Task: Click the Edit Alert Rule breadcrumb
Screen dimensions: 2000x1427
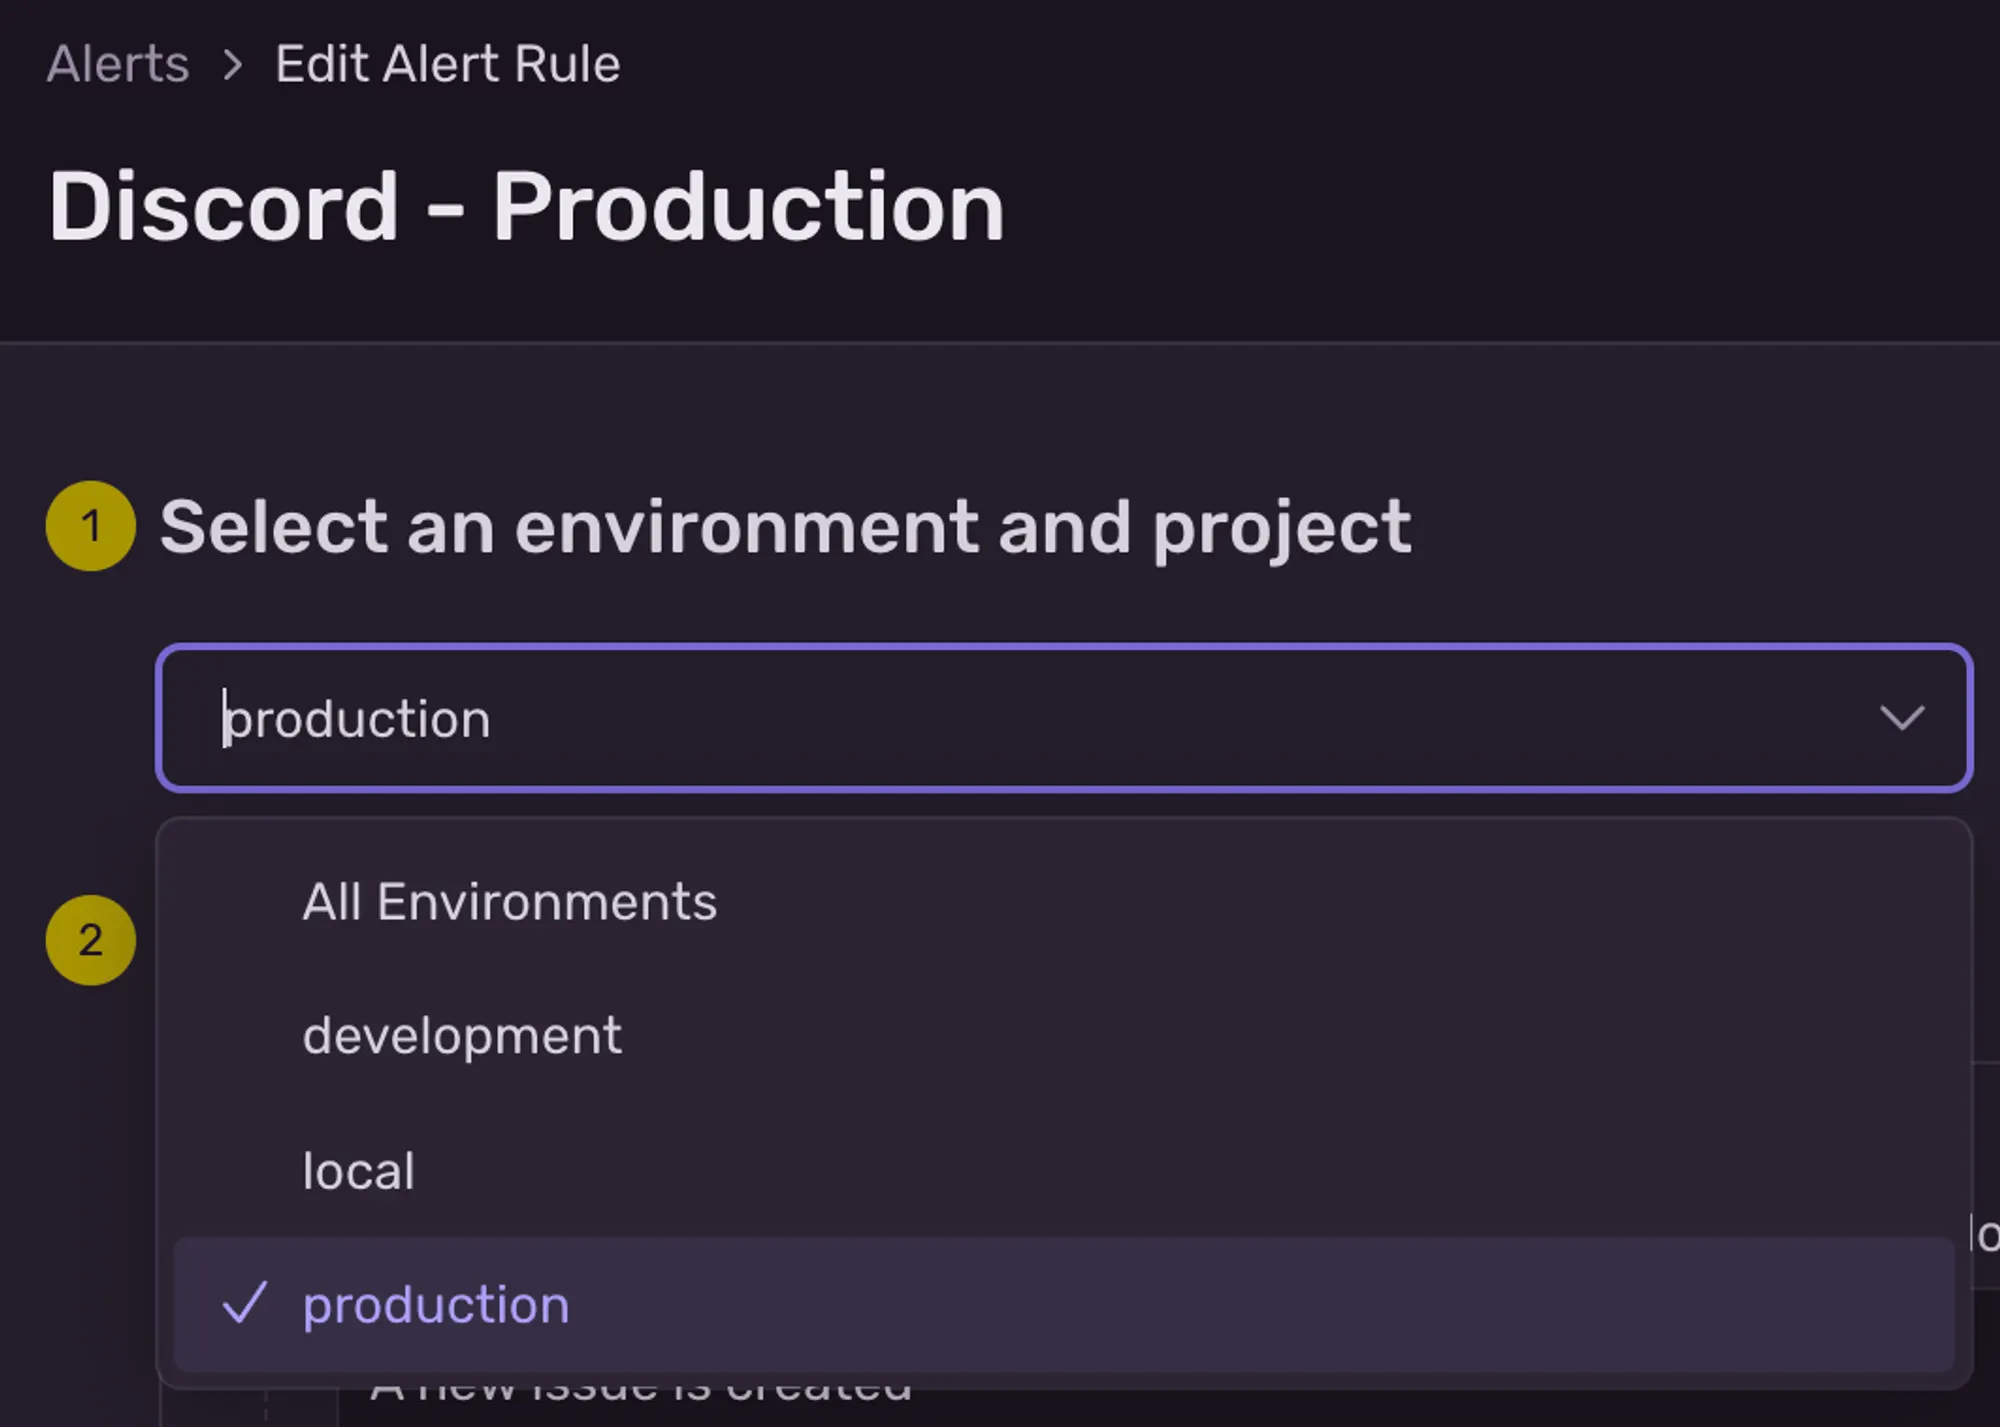Action: [447, 65]
